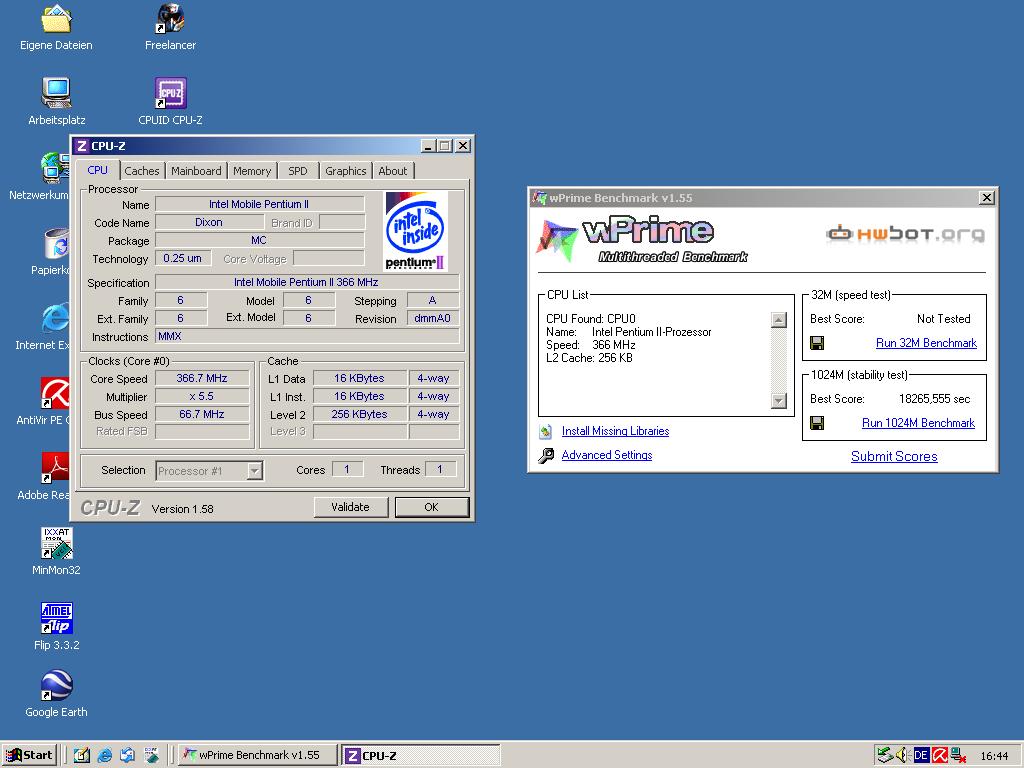
Task: Select the Graphics tab
Action: (345, 170)
